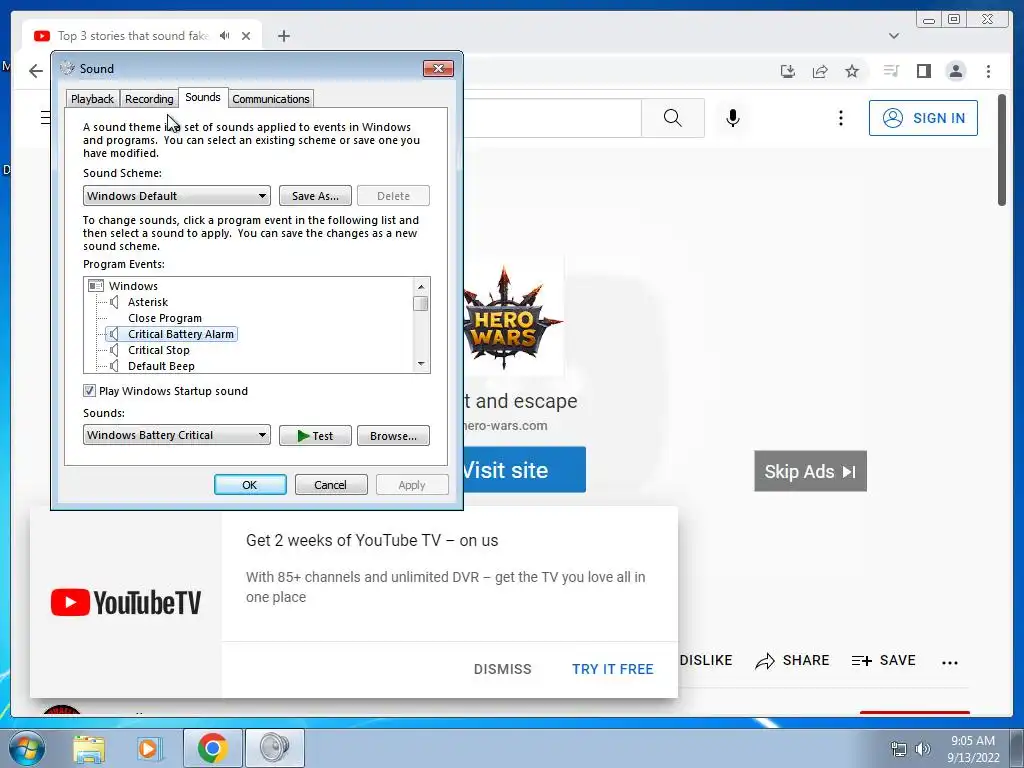Toggle the Chrome side panel
This screenshot has height=768, width=1024.
coord(923,71)
